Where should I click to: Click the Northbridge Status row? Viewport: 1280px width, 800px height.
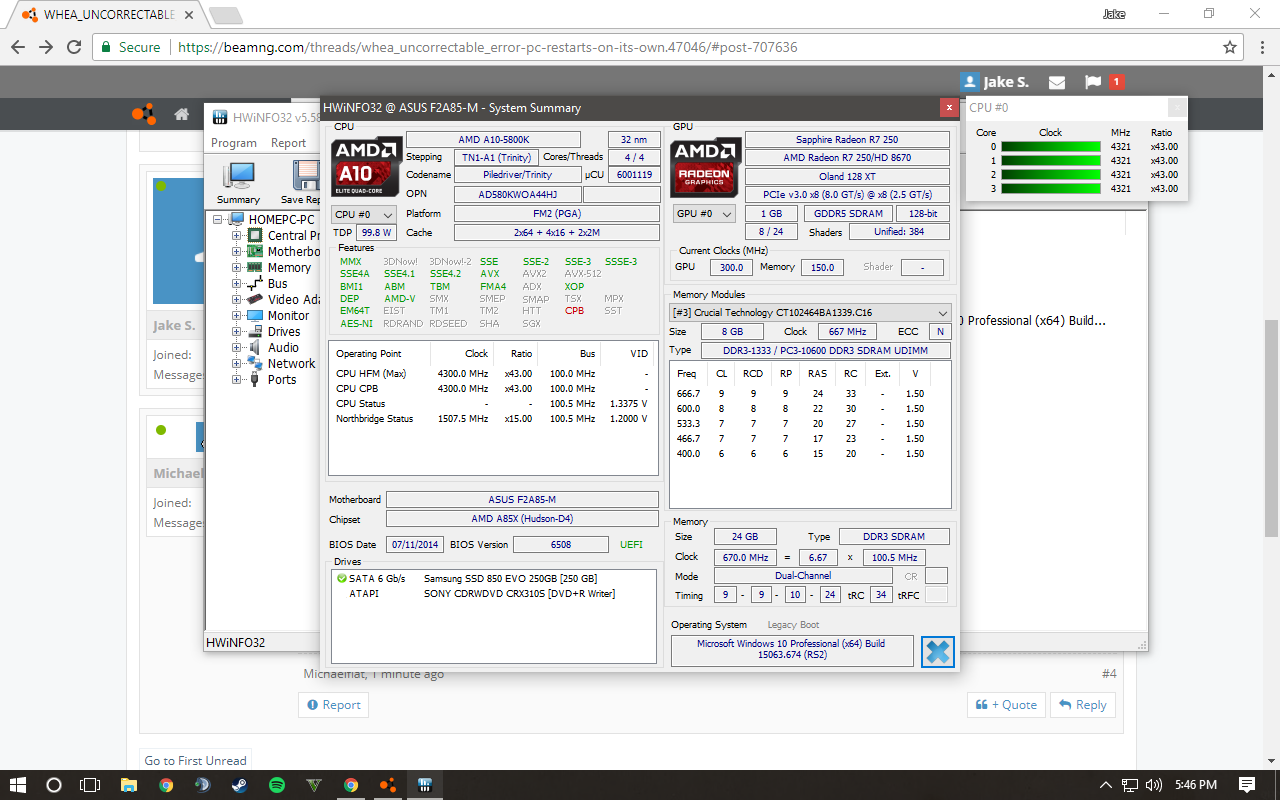[x=493, y=419]
